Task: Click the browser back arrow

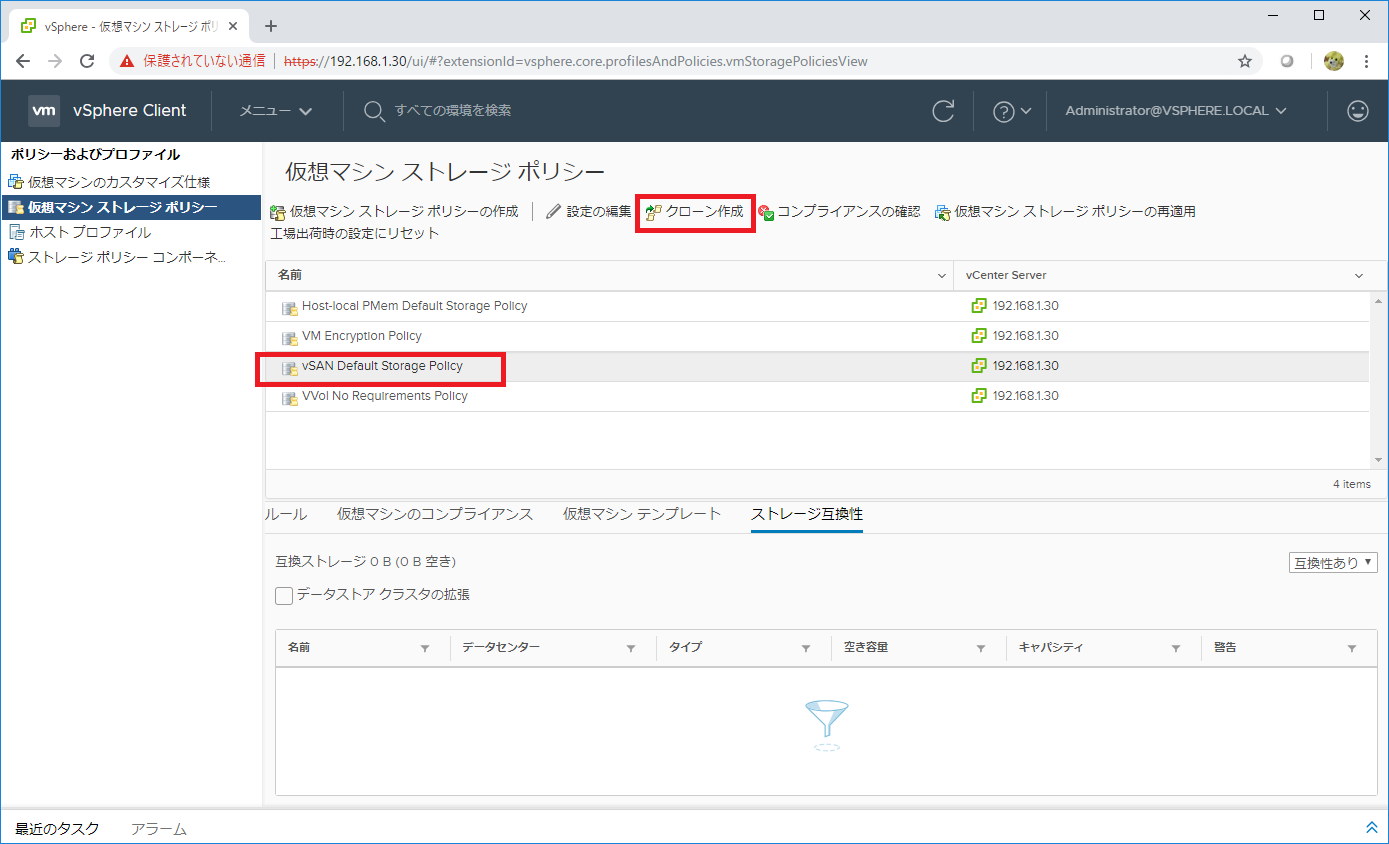Action: [x=23, y=61]
